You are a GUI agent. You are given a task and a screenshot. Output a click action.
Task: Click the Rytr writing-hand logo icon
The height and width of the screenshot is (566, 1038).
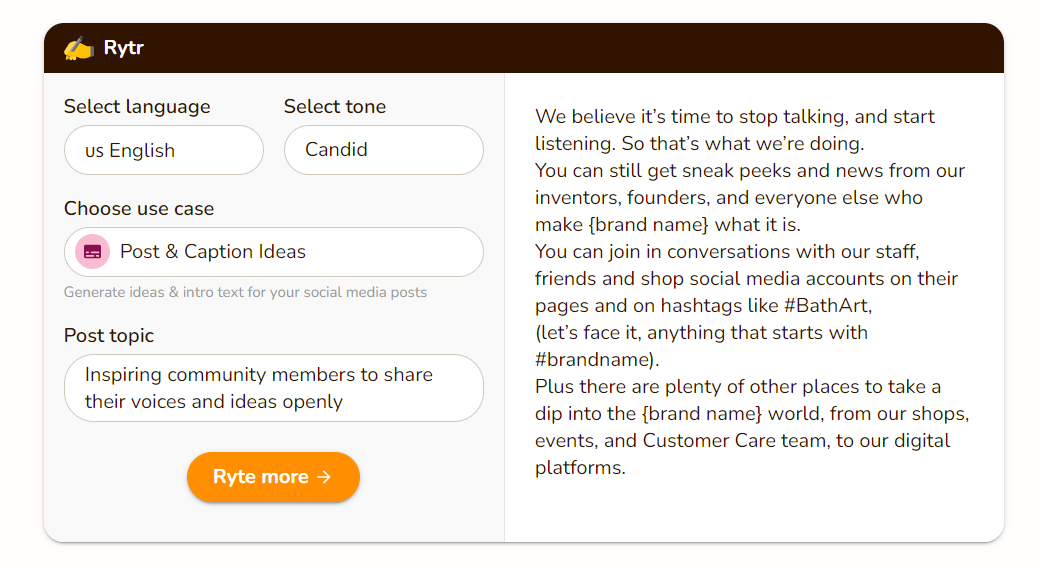pos(78,48)
